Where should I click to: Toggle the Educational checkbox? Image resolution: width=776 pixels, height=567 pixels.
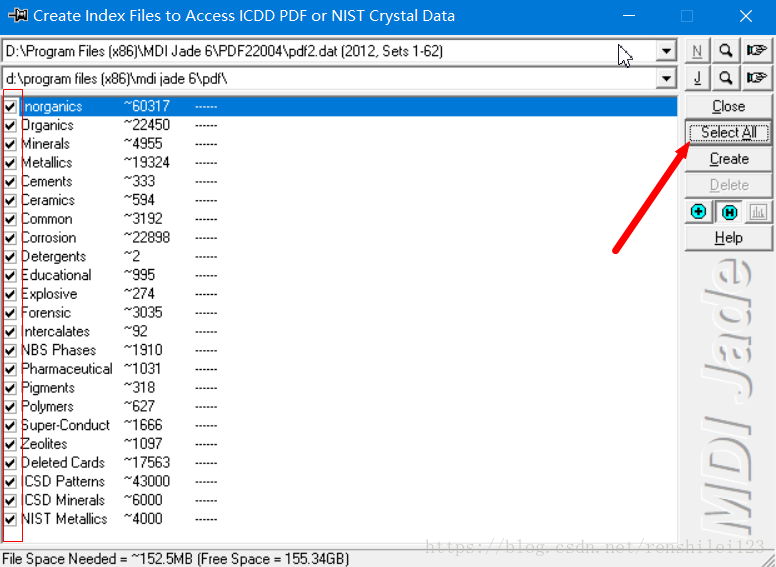coord(10,276)
